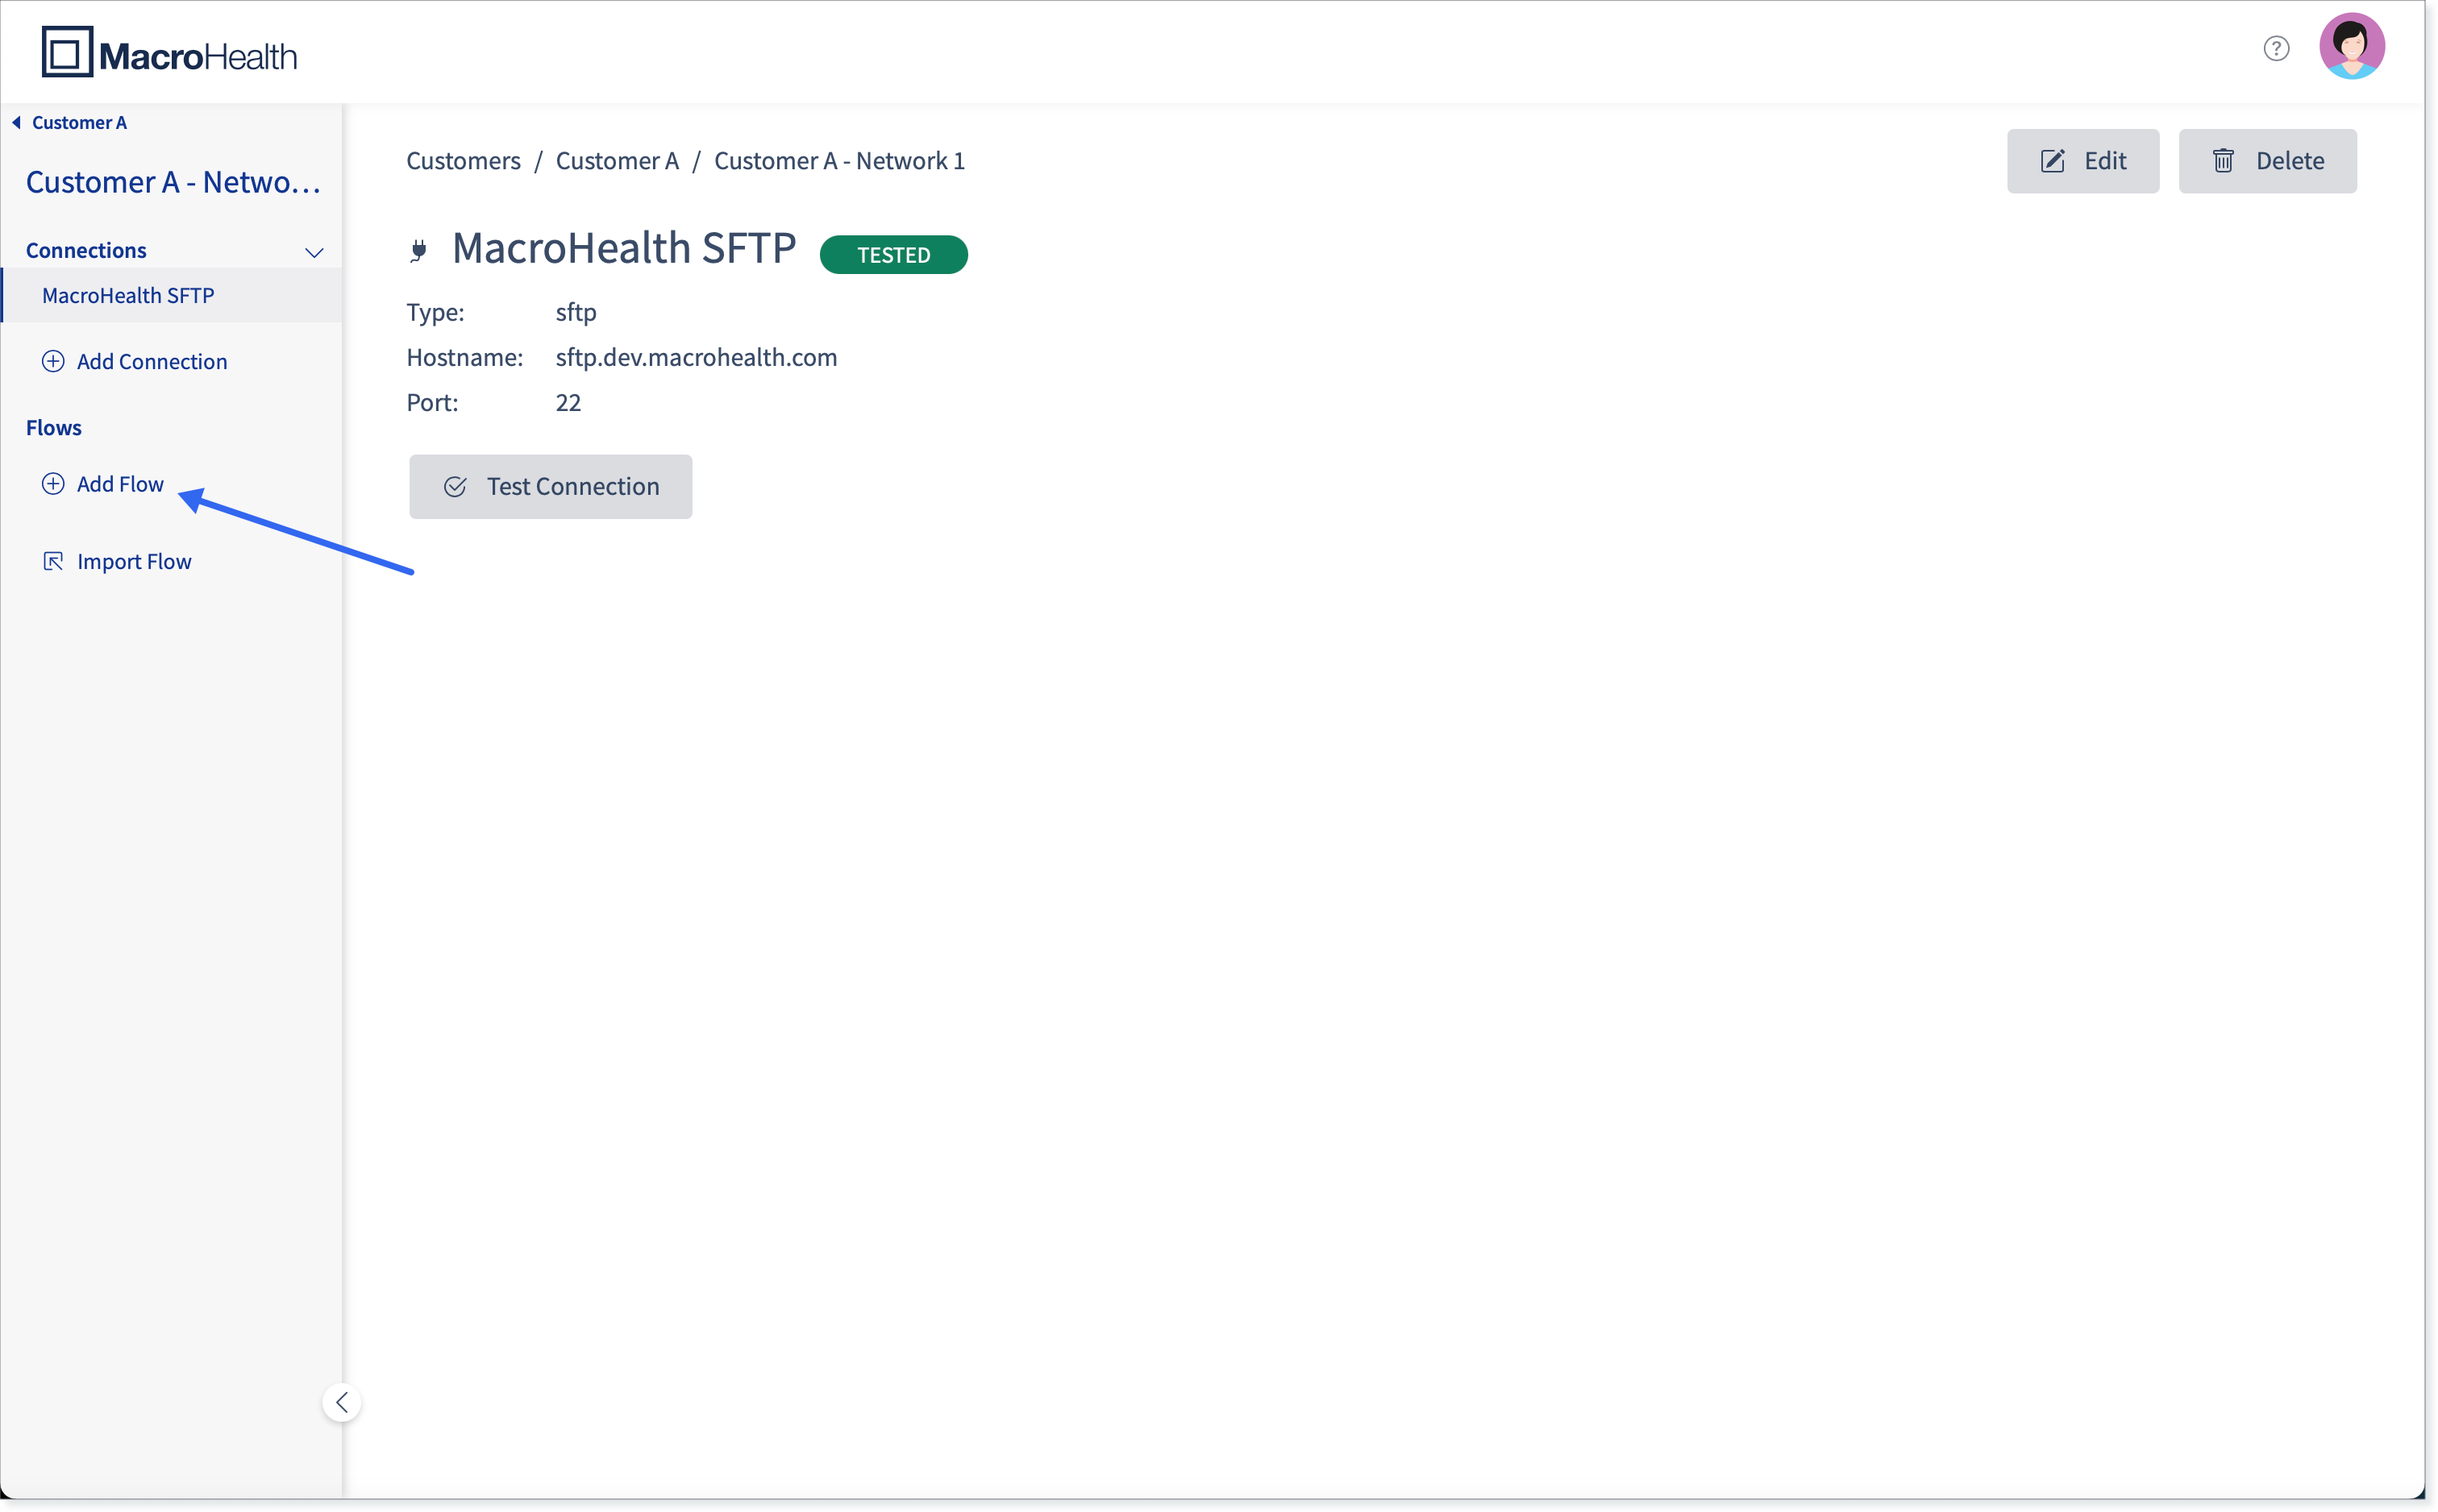Click the TESTED status badge

[893, 254]
